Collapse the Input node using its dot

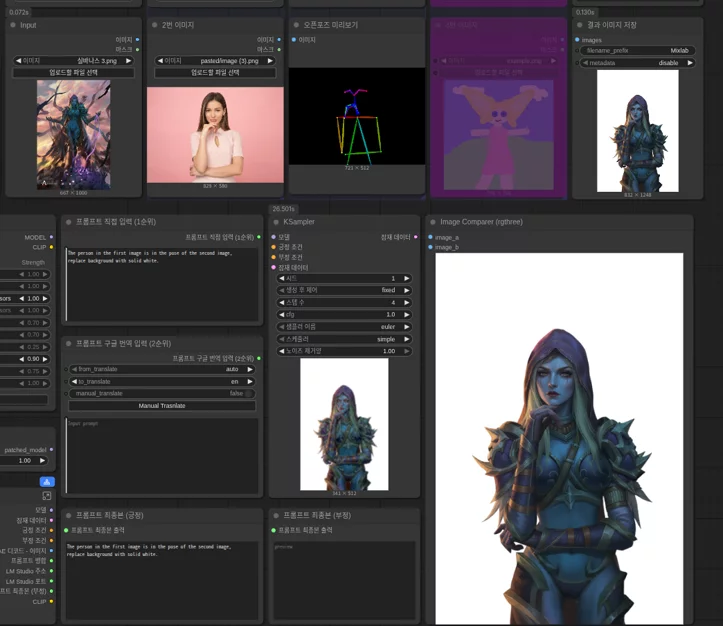click(x=13, y=25)
